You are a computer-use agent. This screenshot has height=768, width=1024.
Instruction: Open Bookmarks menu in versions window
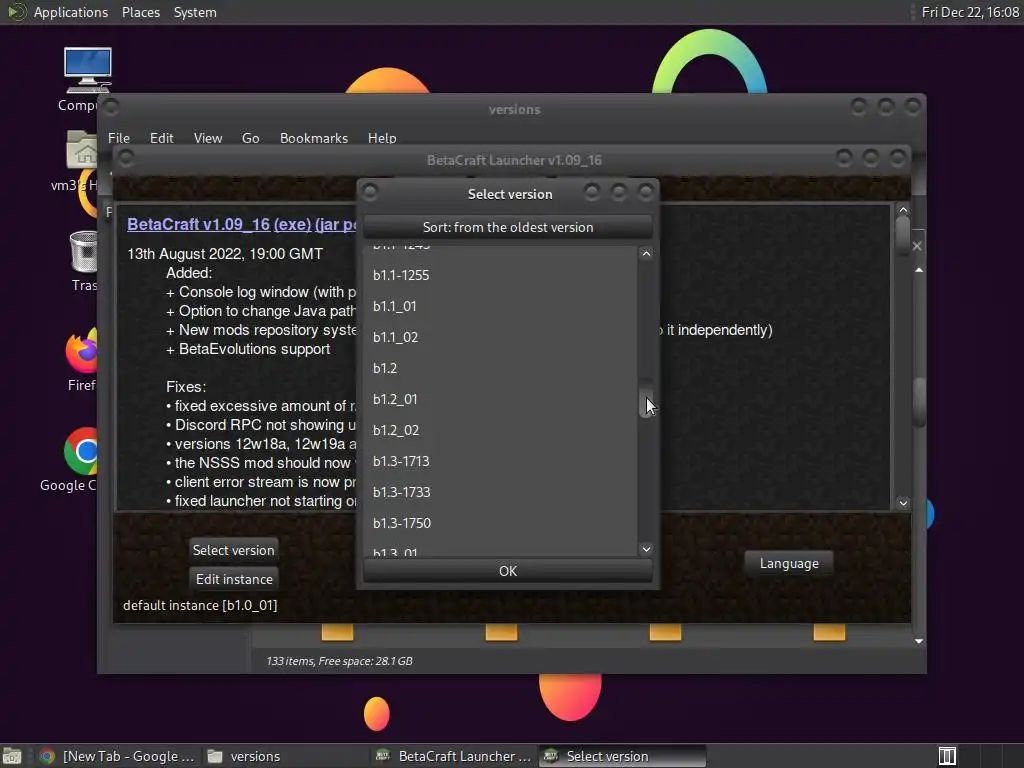click(313, 138)
